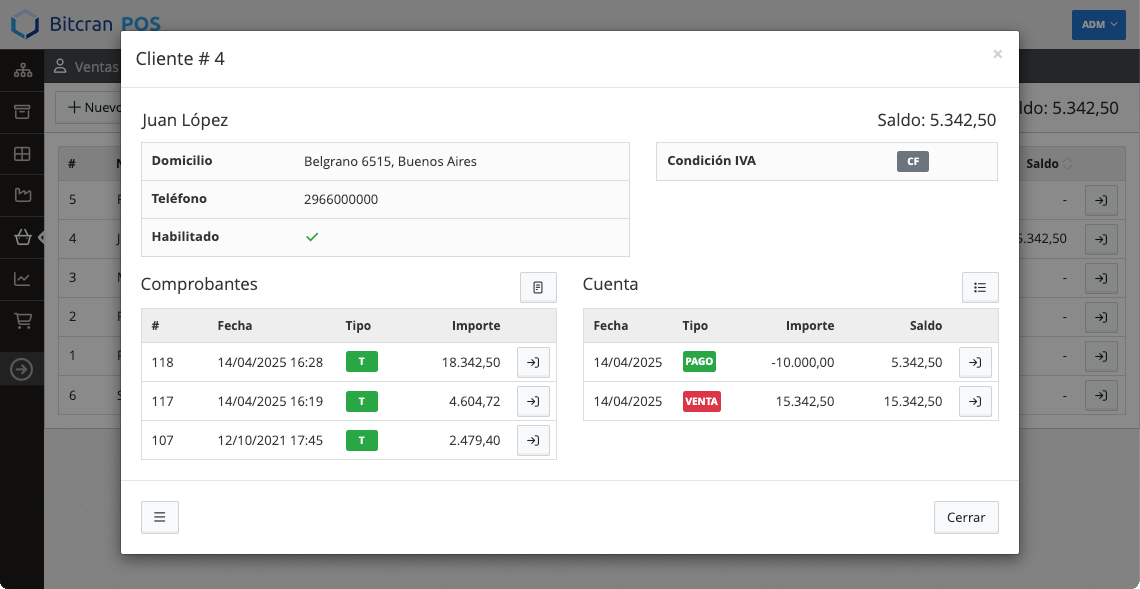The width and height of the screenshot is (1140, 589).
Task: Click the Cuenta list icon button
Action: coord(980,287)
